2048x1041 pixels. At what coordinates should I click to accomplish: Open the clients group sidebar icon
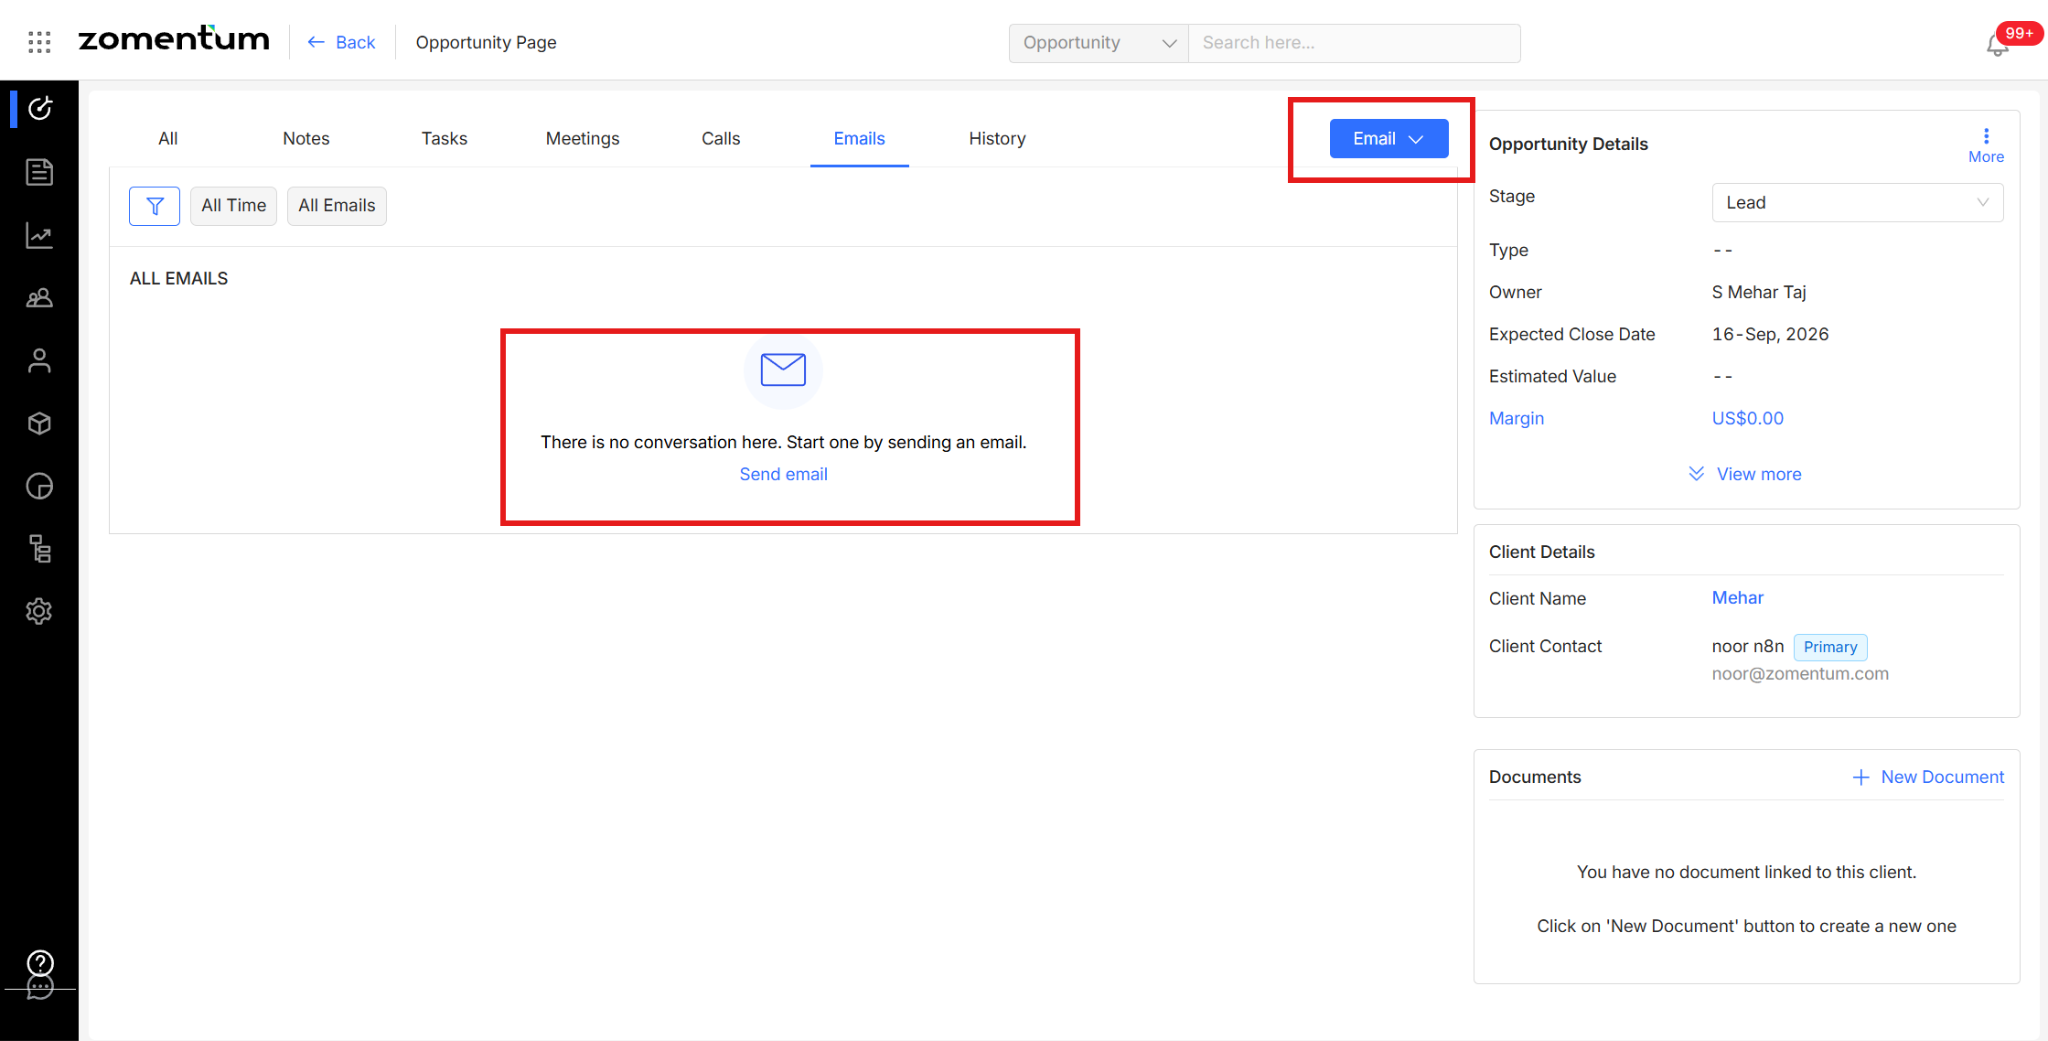39,298
